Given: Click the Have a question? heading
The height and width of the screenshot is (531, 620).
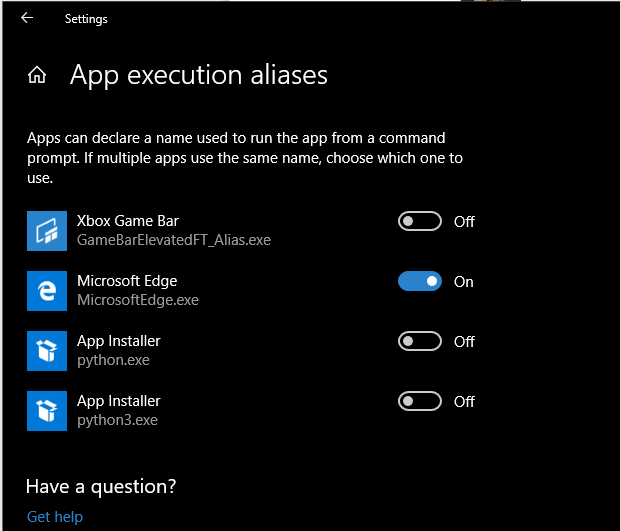Looking at the screenshot, I should point(101,486).
